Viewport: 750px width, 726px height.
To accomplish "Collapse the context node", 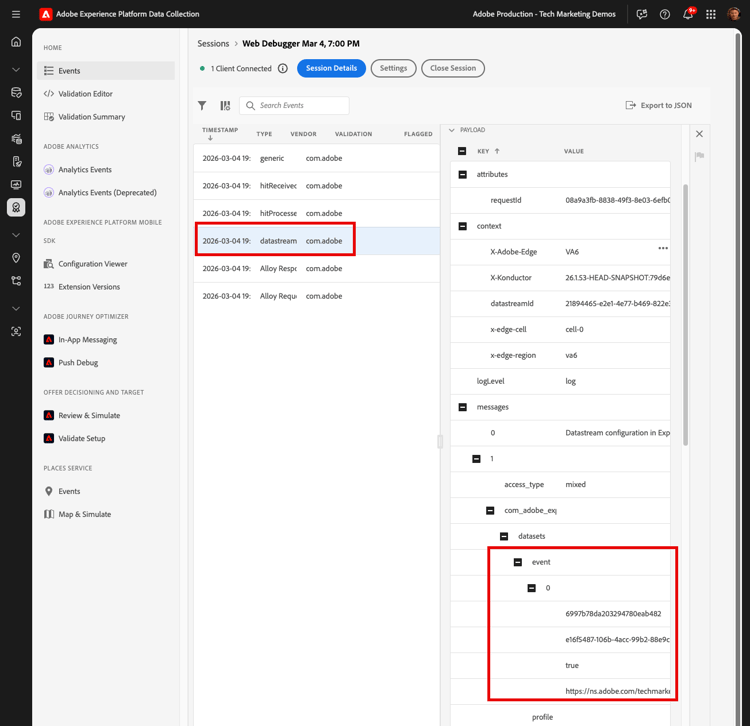I will click(463, 226).
